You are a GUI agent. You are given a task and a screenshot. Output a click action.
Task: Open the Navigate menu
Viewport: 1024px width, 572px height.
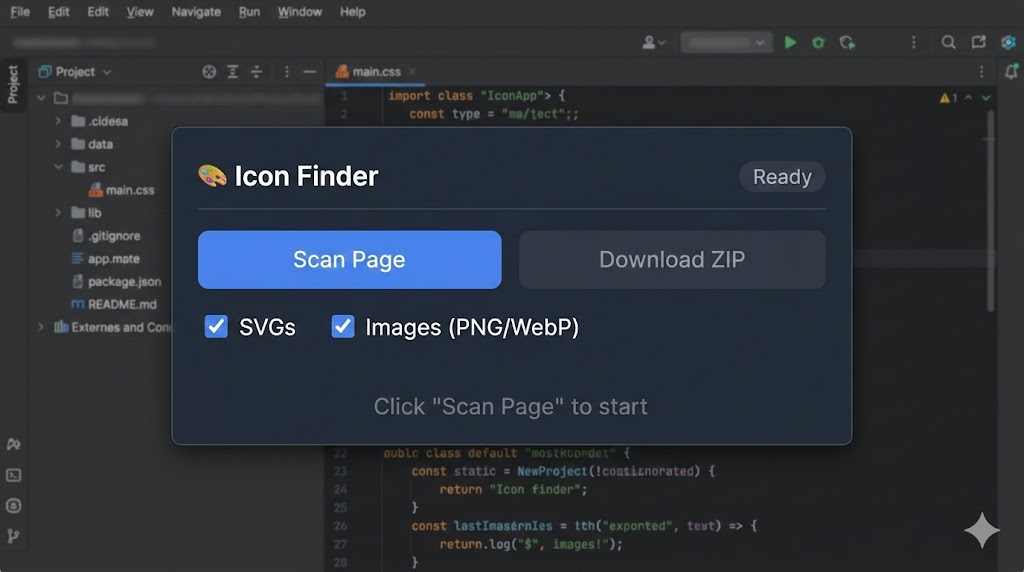point(196,12)
